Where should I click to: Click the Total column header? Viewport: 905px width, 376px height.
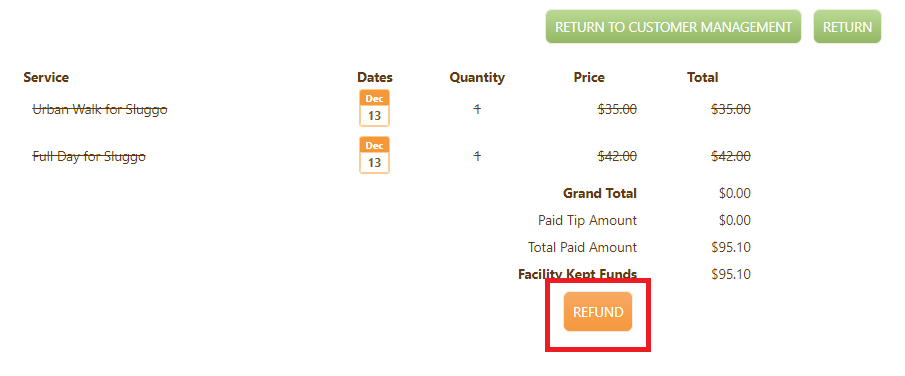pyautogui.click(x=702, y=77)
